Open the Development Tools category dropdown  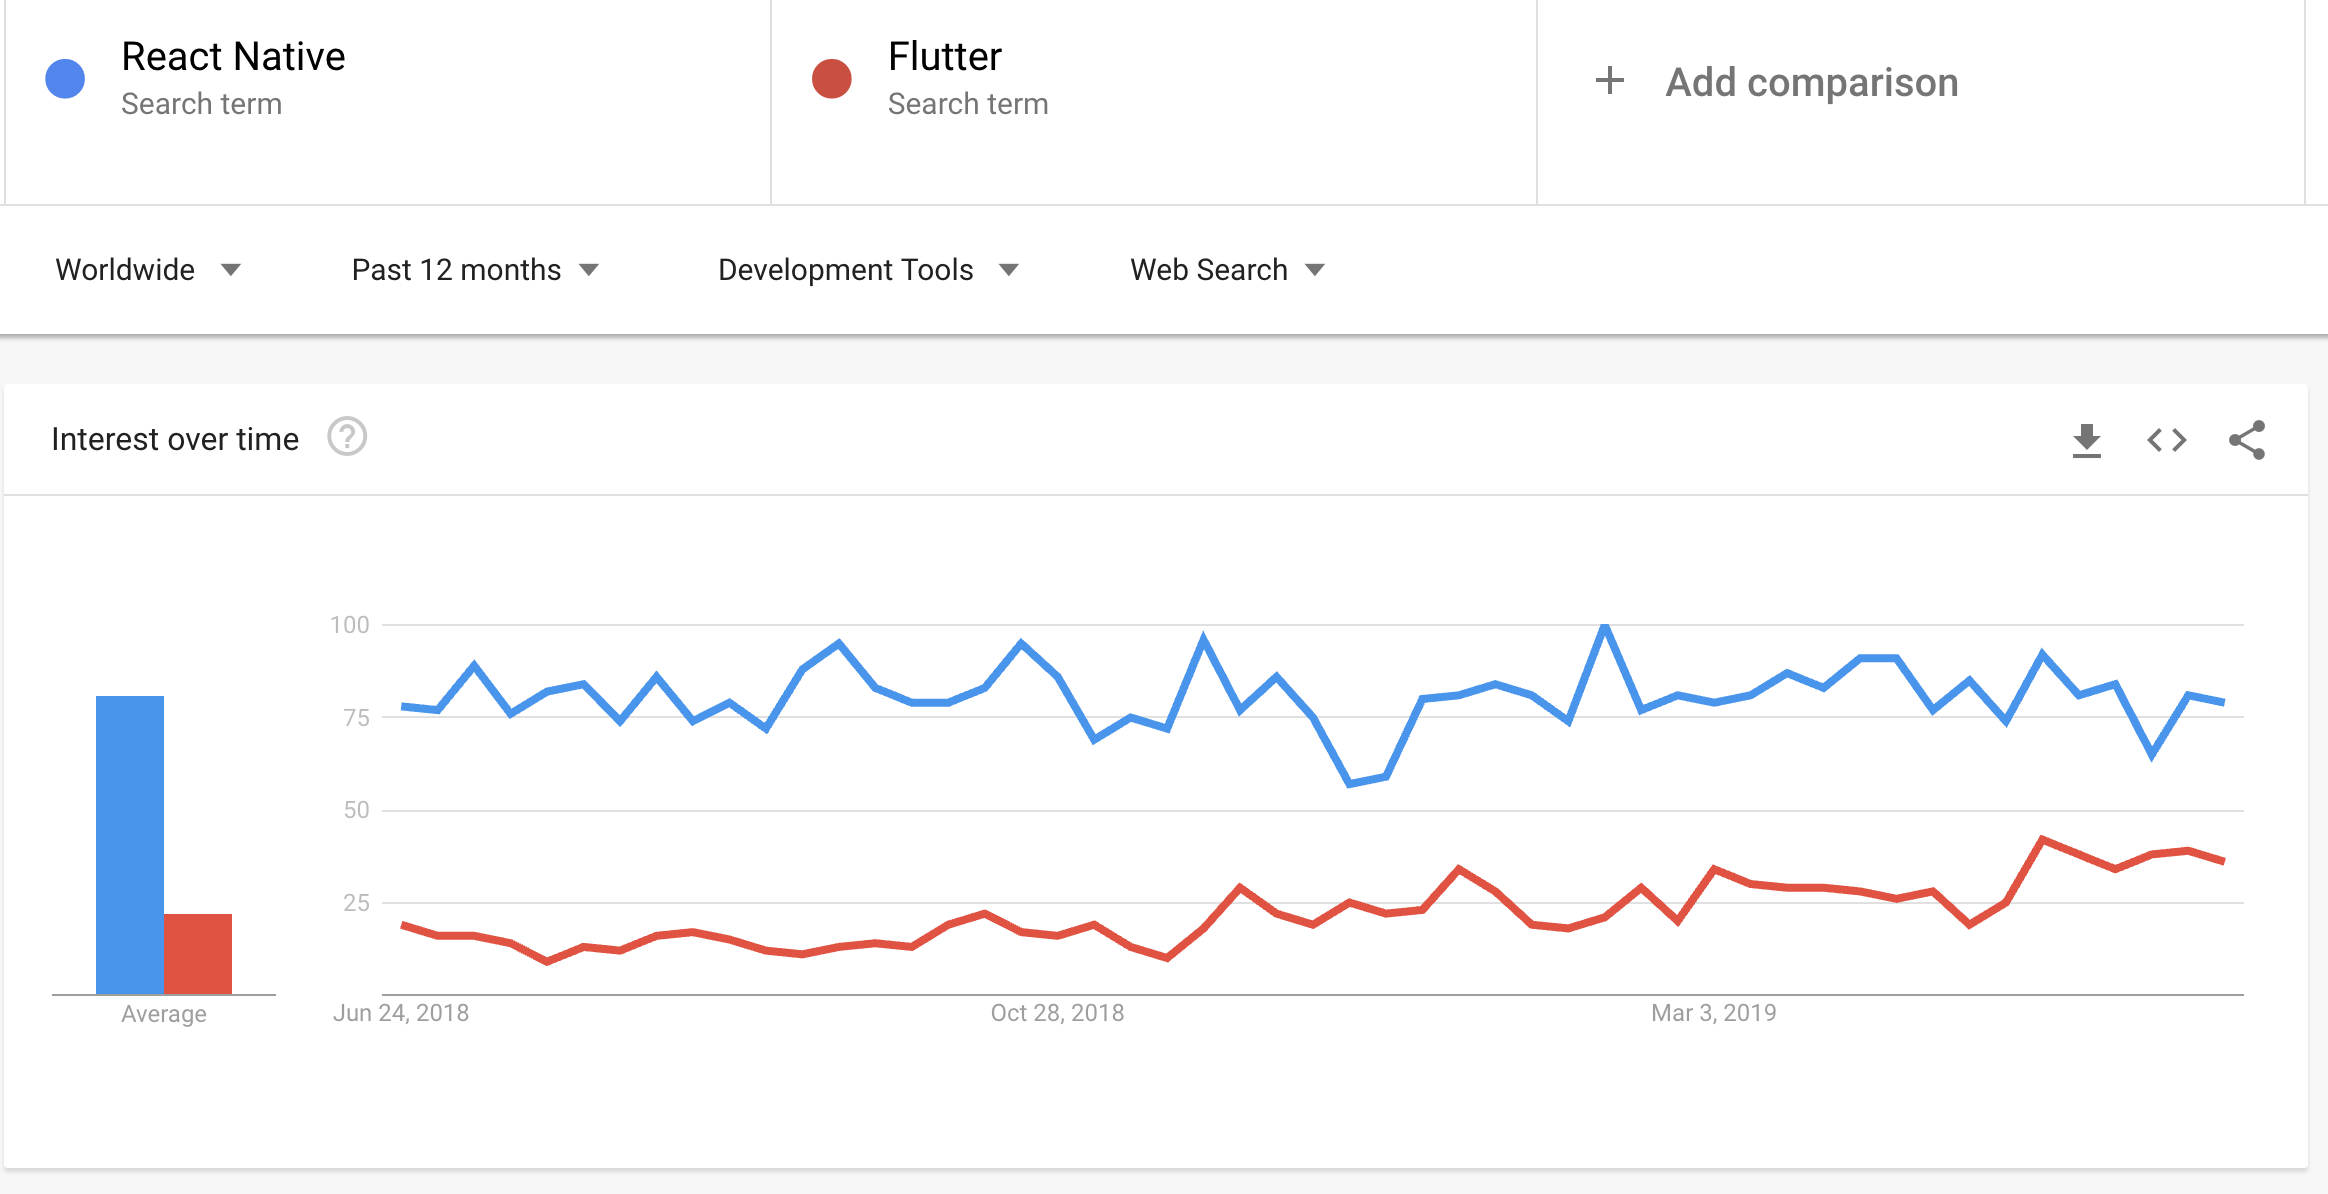[868, 270]
